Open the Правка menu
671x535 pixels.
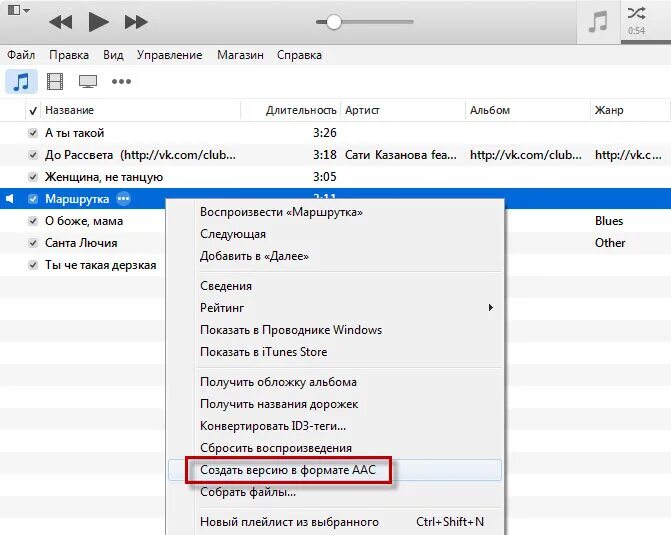[69, 55]
